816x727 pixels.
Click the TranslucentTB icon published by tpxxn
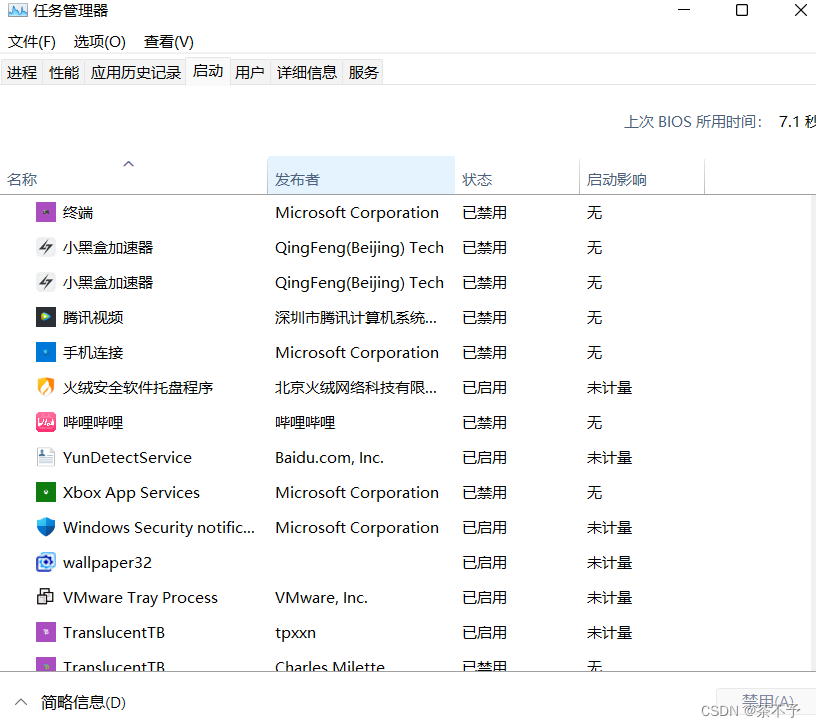tap(46, 632)
